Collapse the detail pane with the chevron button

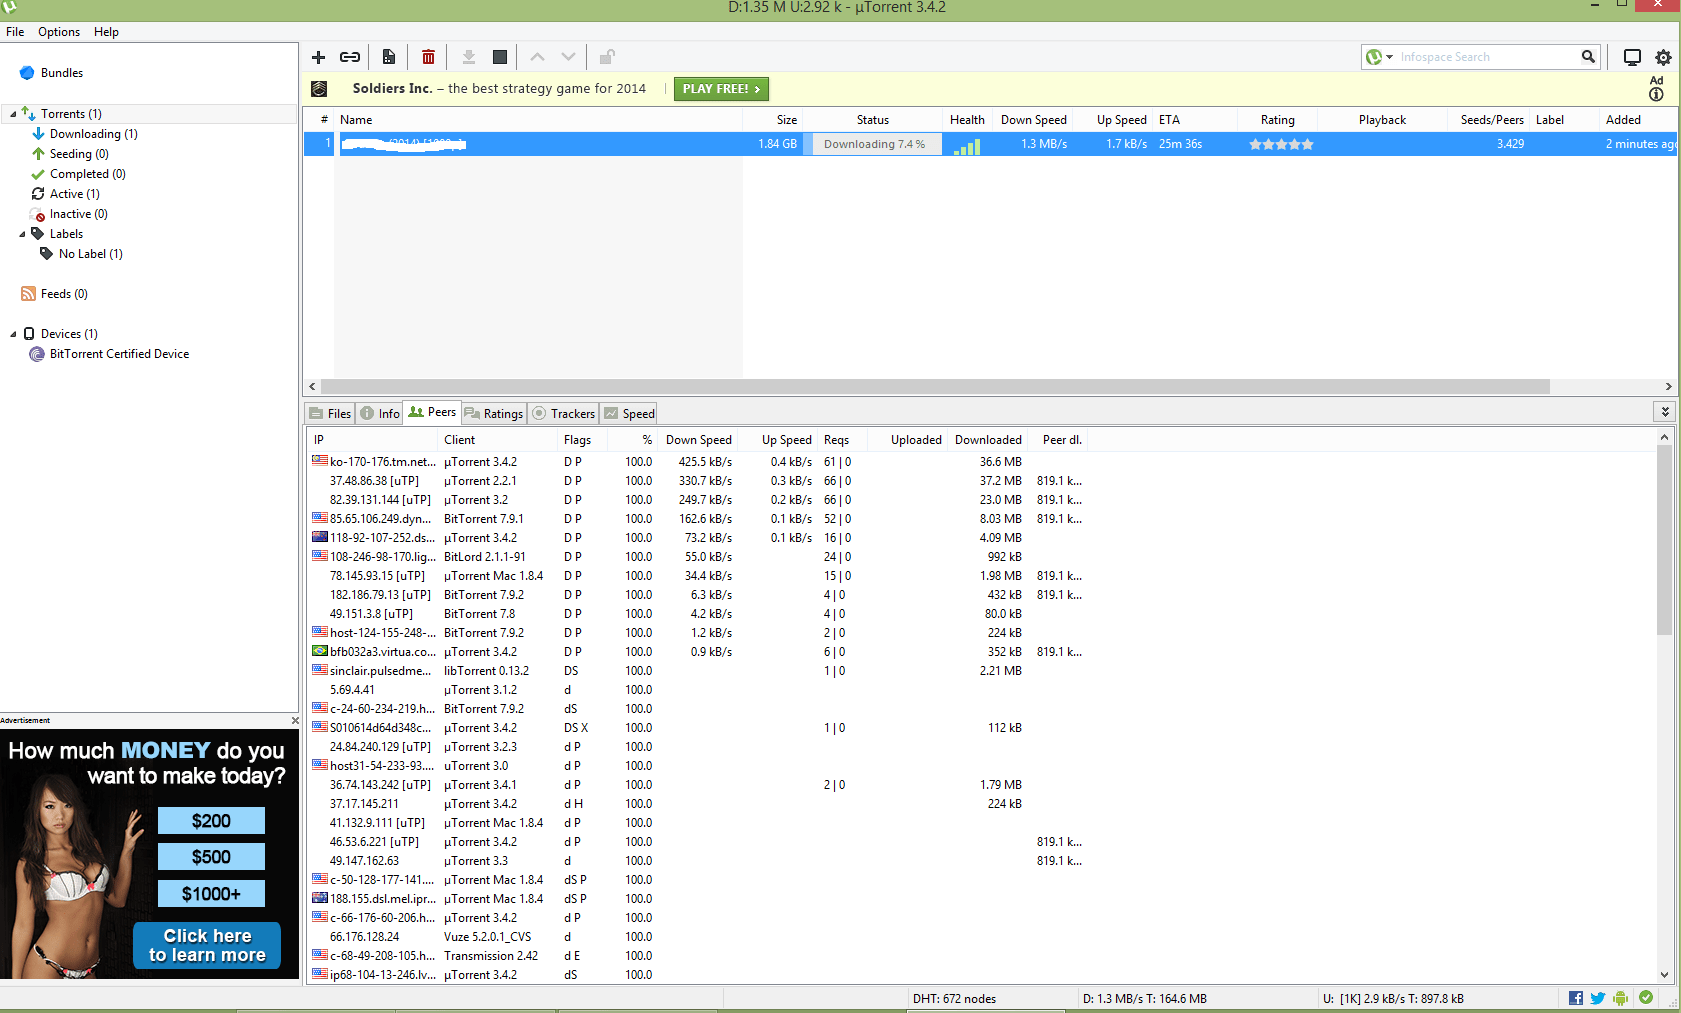click(1665, 411)
